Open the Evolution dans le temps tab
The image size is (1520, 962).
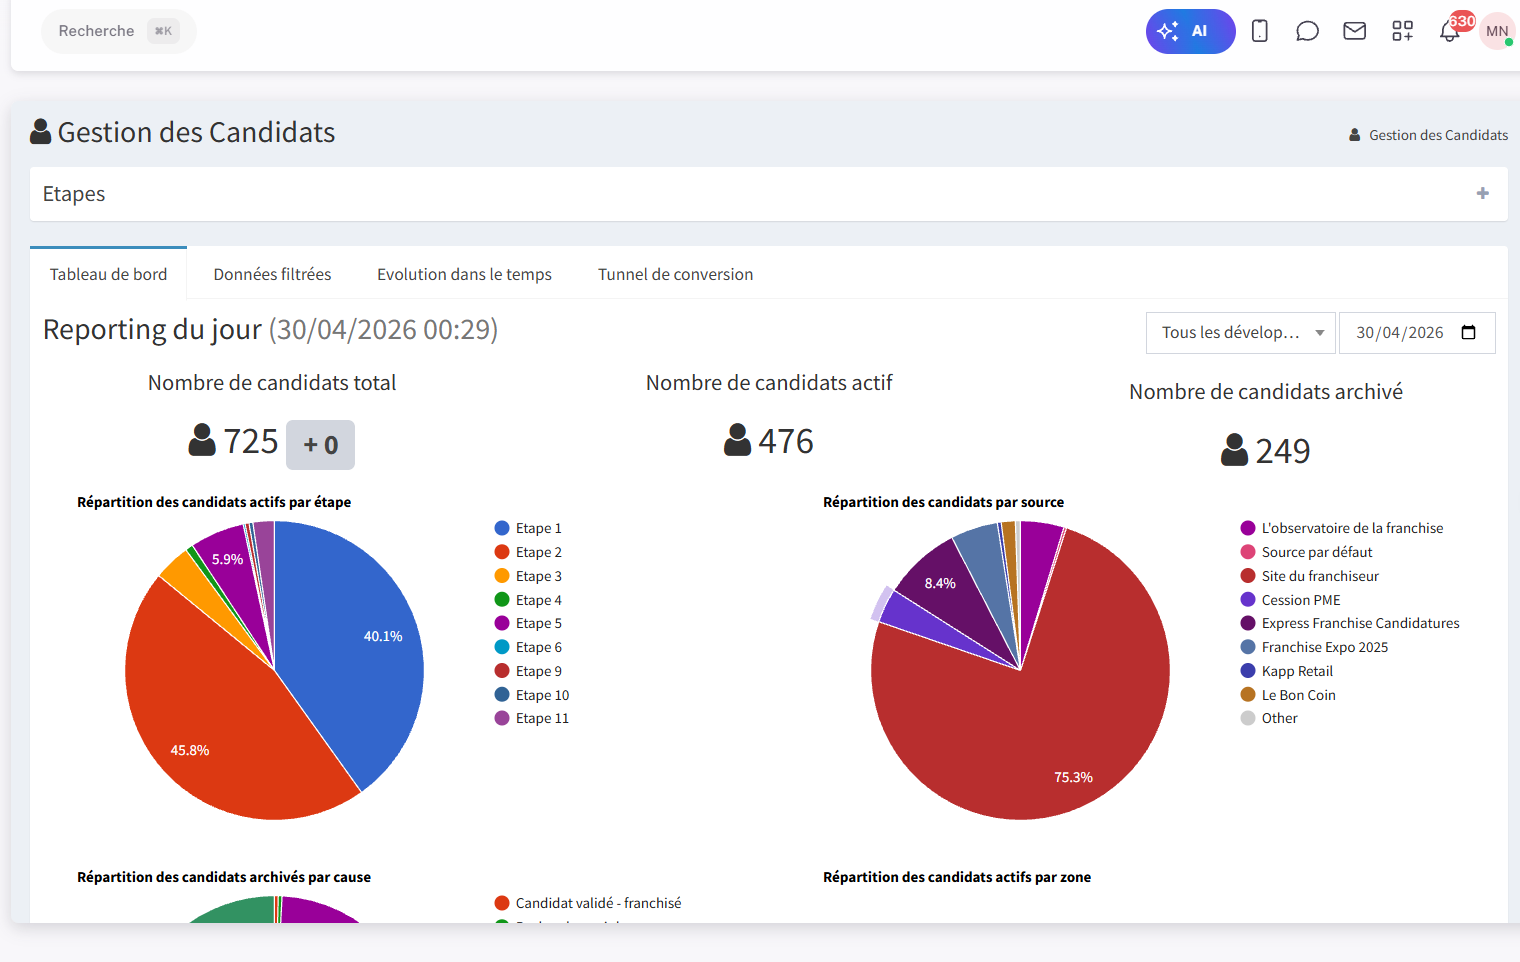[464, 274]
